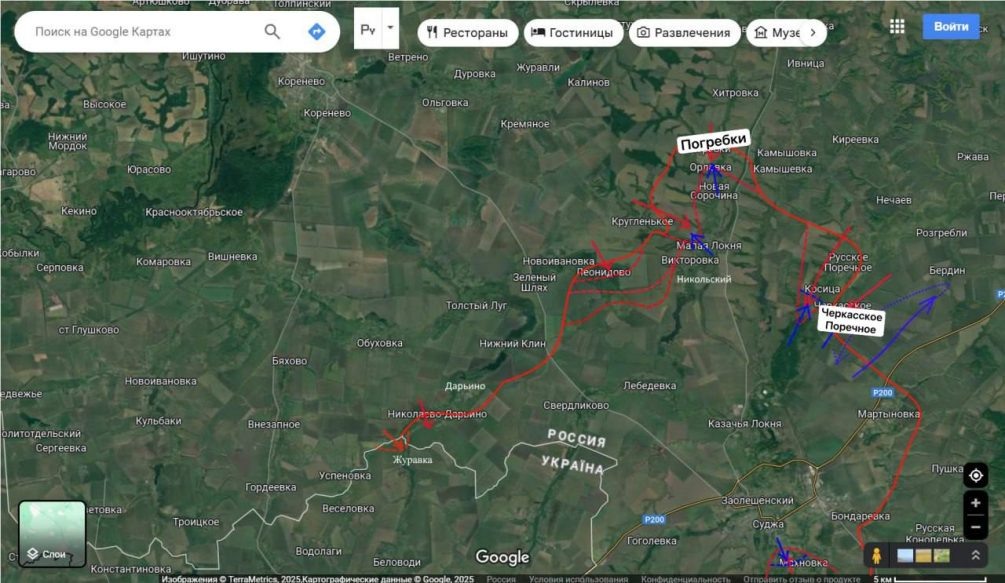This screenshot has width=1005, height=583.
Task: Activate Street View with the Pegman icon
Action: (x=877, y=555)
